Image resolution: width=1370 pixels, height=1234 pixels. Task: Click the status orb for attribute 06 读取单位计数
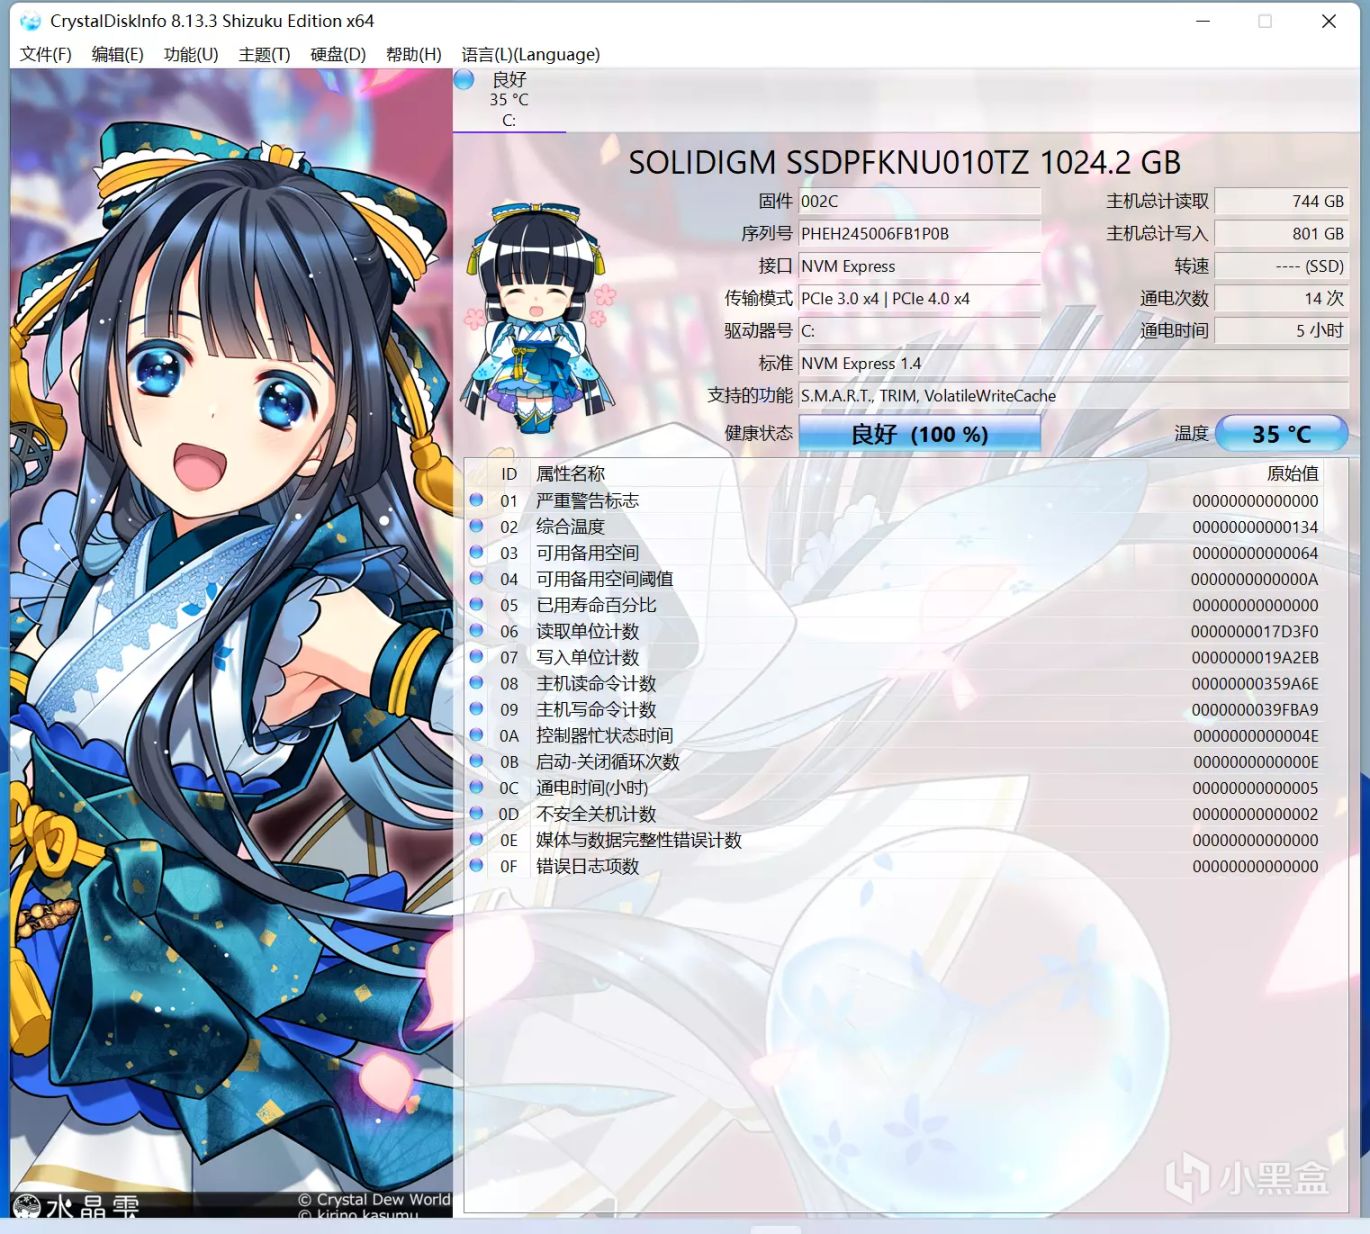pos(476,631)
